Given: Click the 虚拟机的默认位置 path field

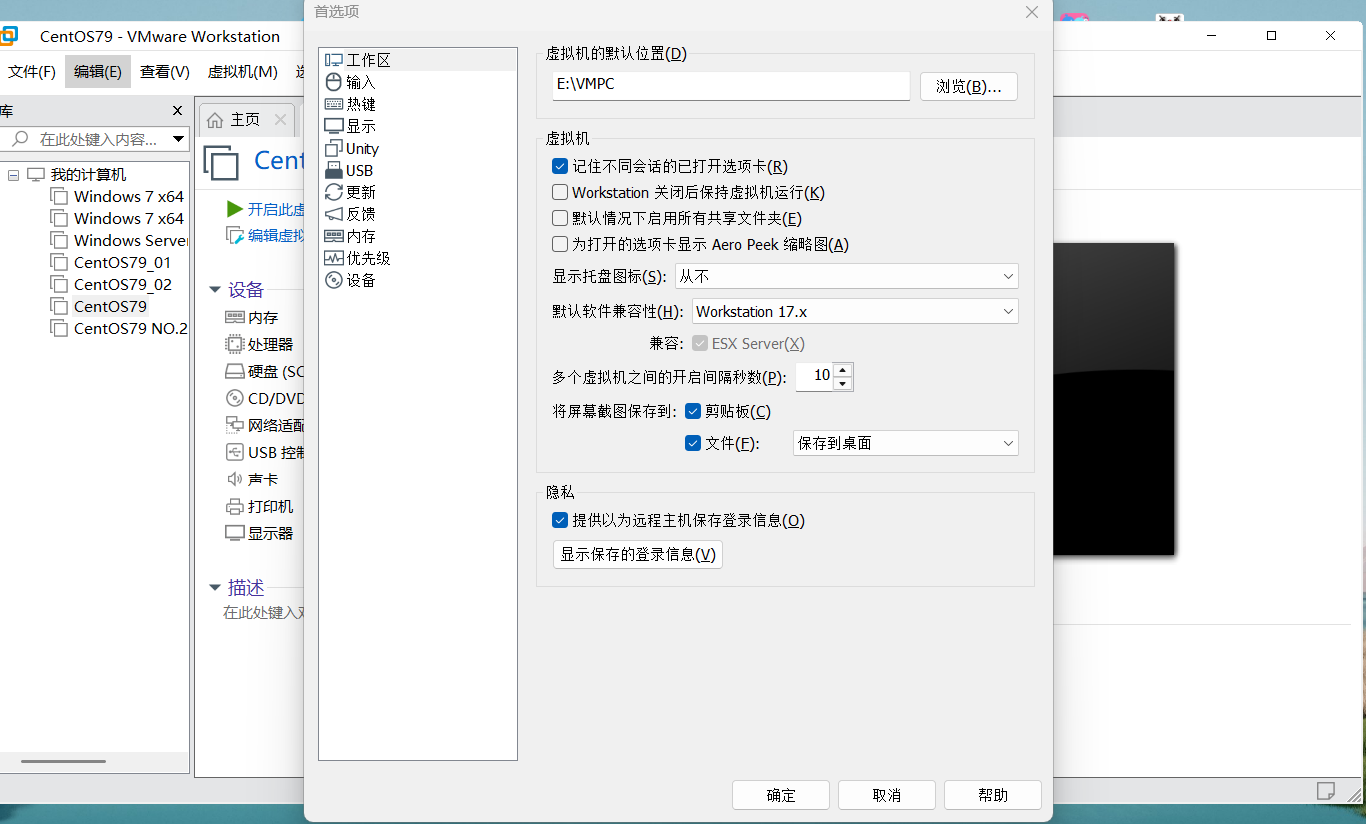Looking at the screenshot, I should coord(731,85).
